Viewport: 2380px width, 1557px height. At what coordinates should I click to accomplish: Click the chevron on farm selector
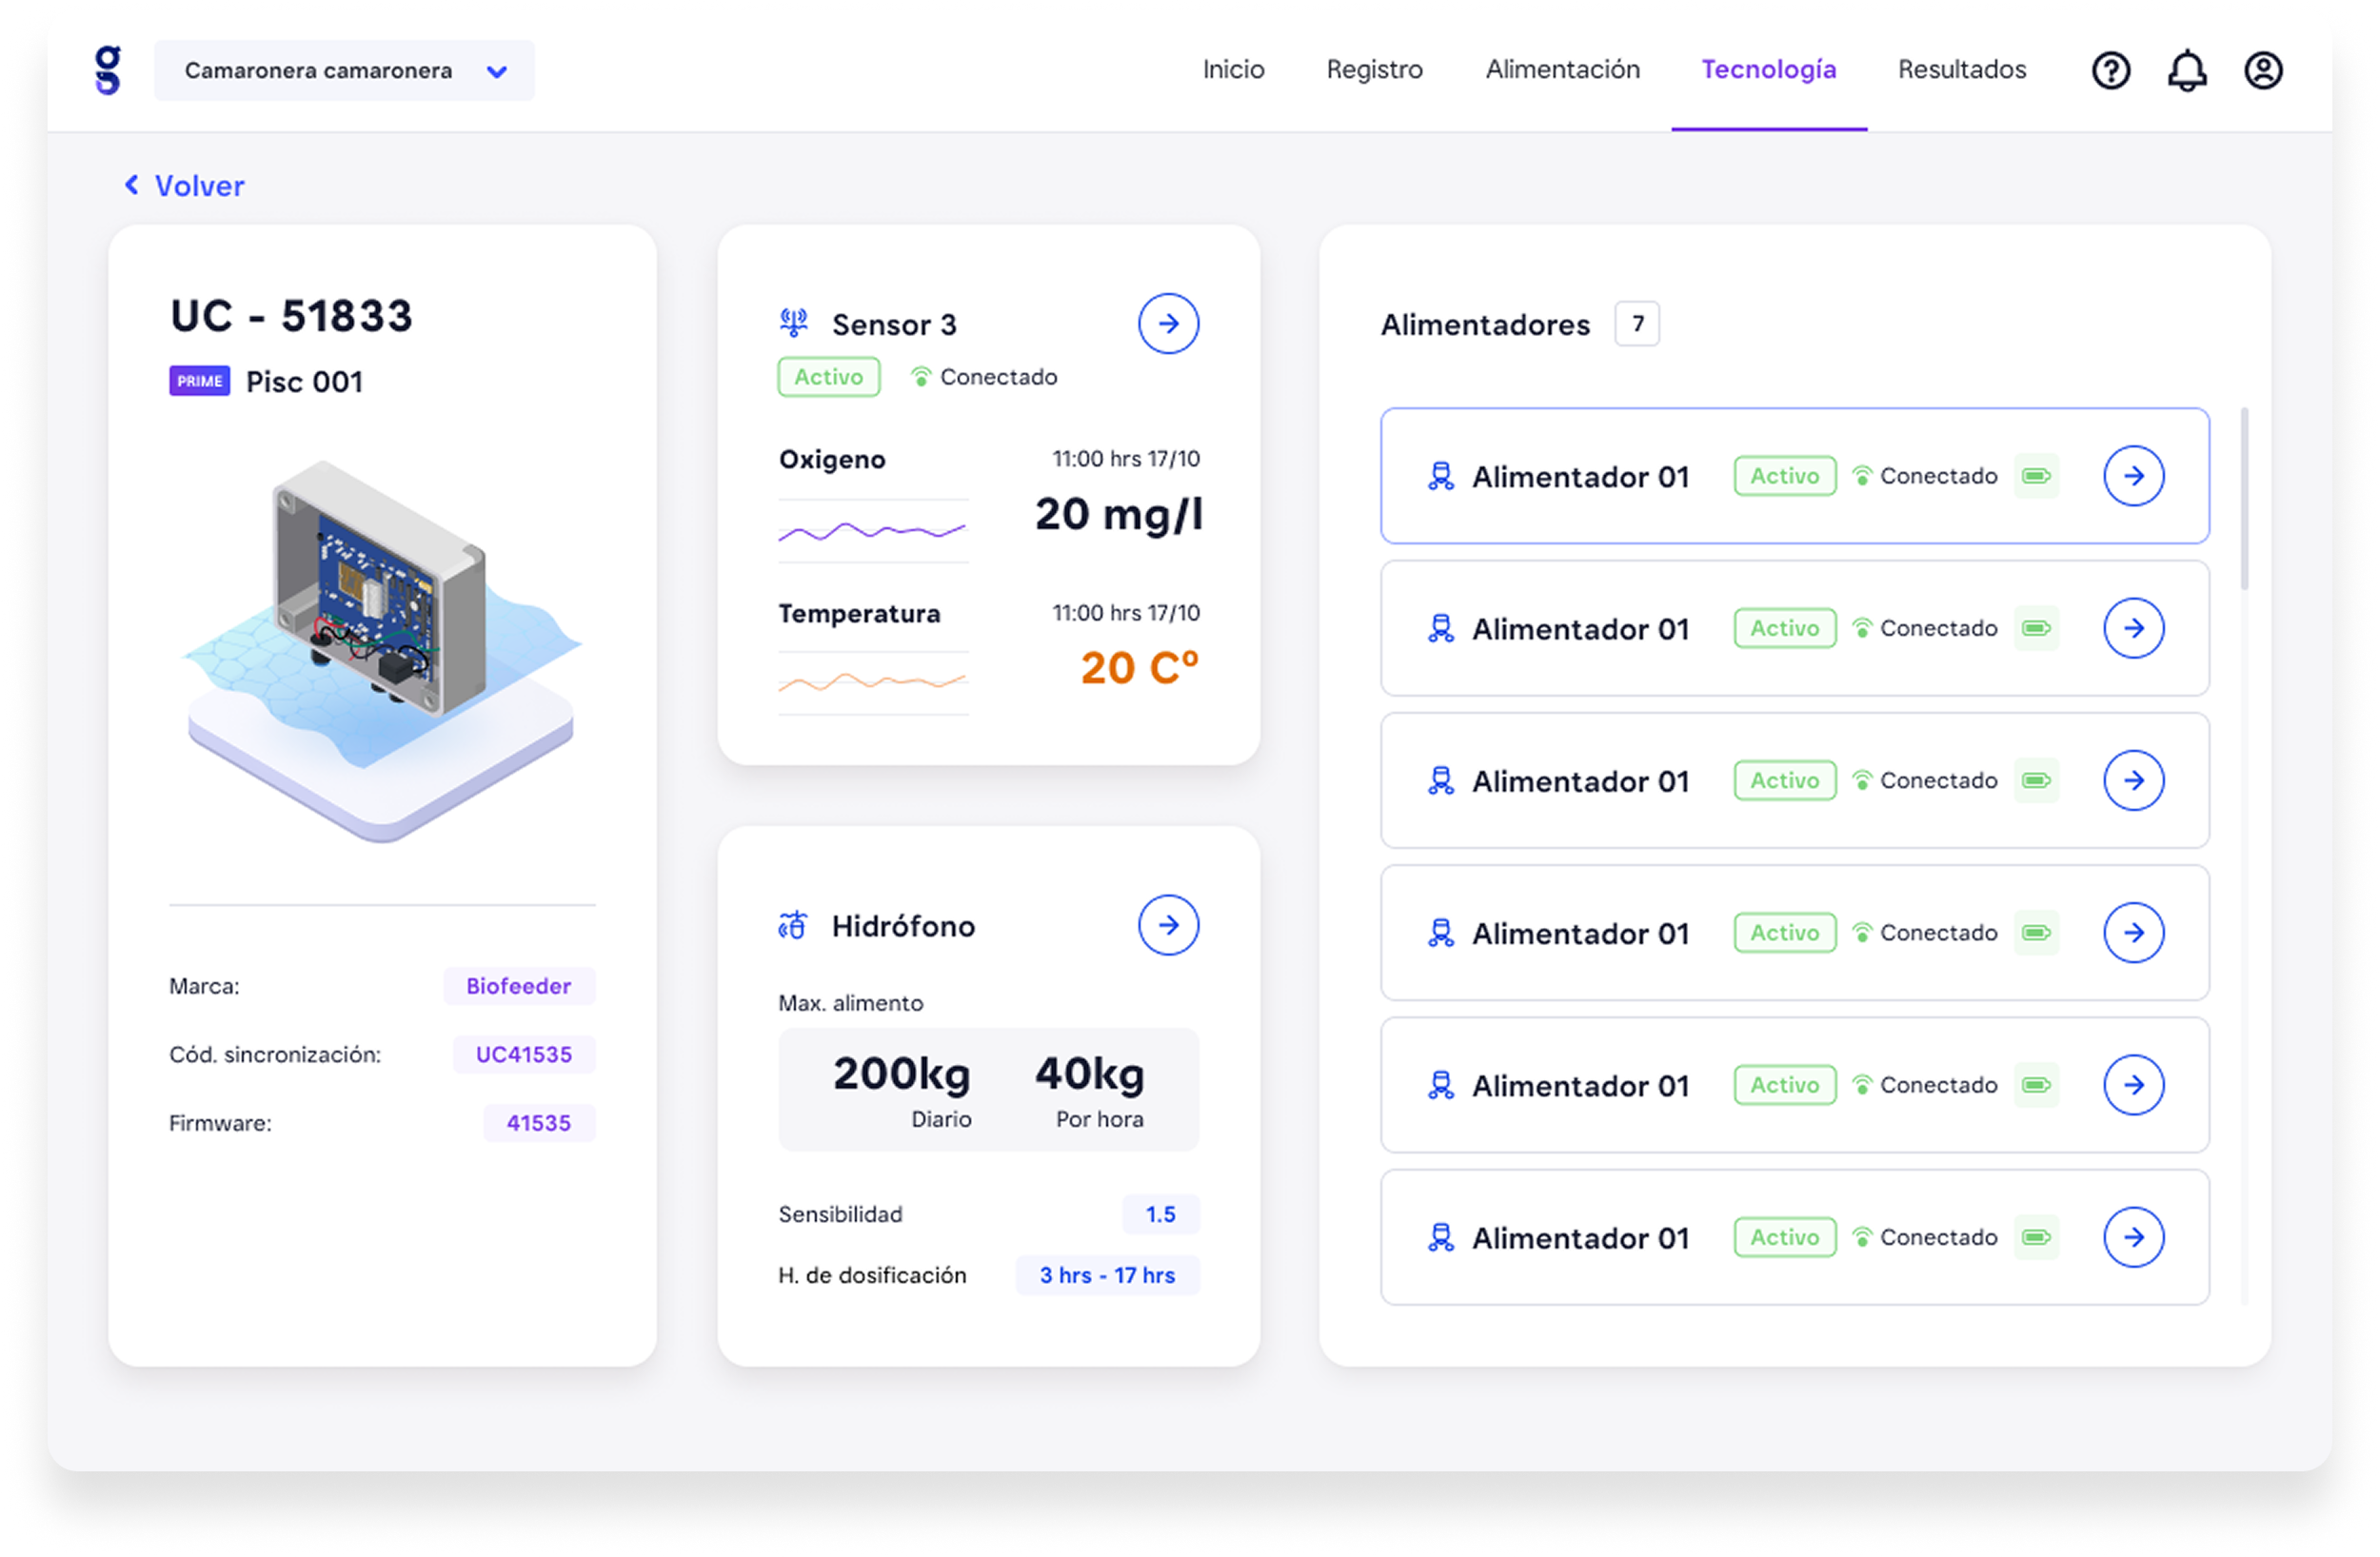tap(497, 71)
